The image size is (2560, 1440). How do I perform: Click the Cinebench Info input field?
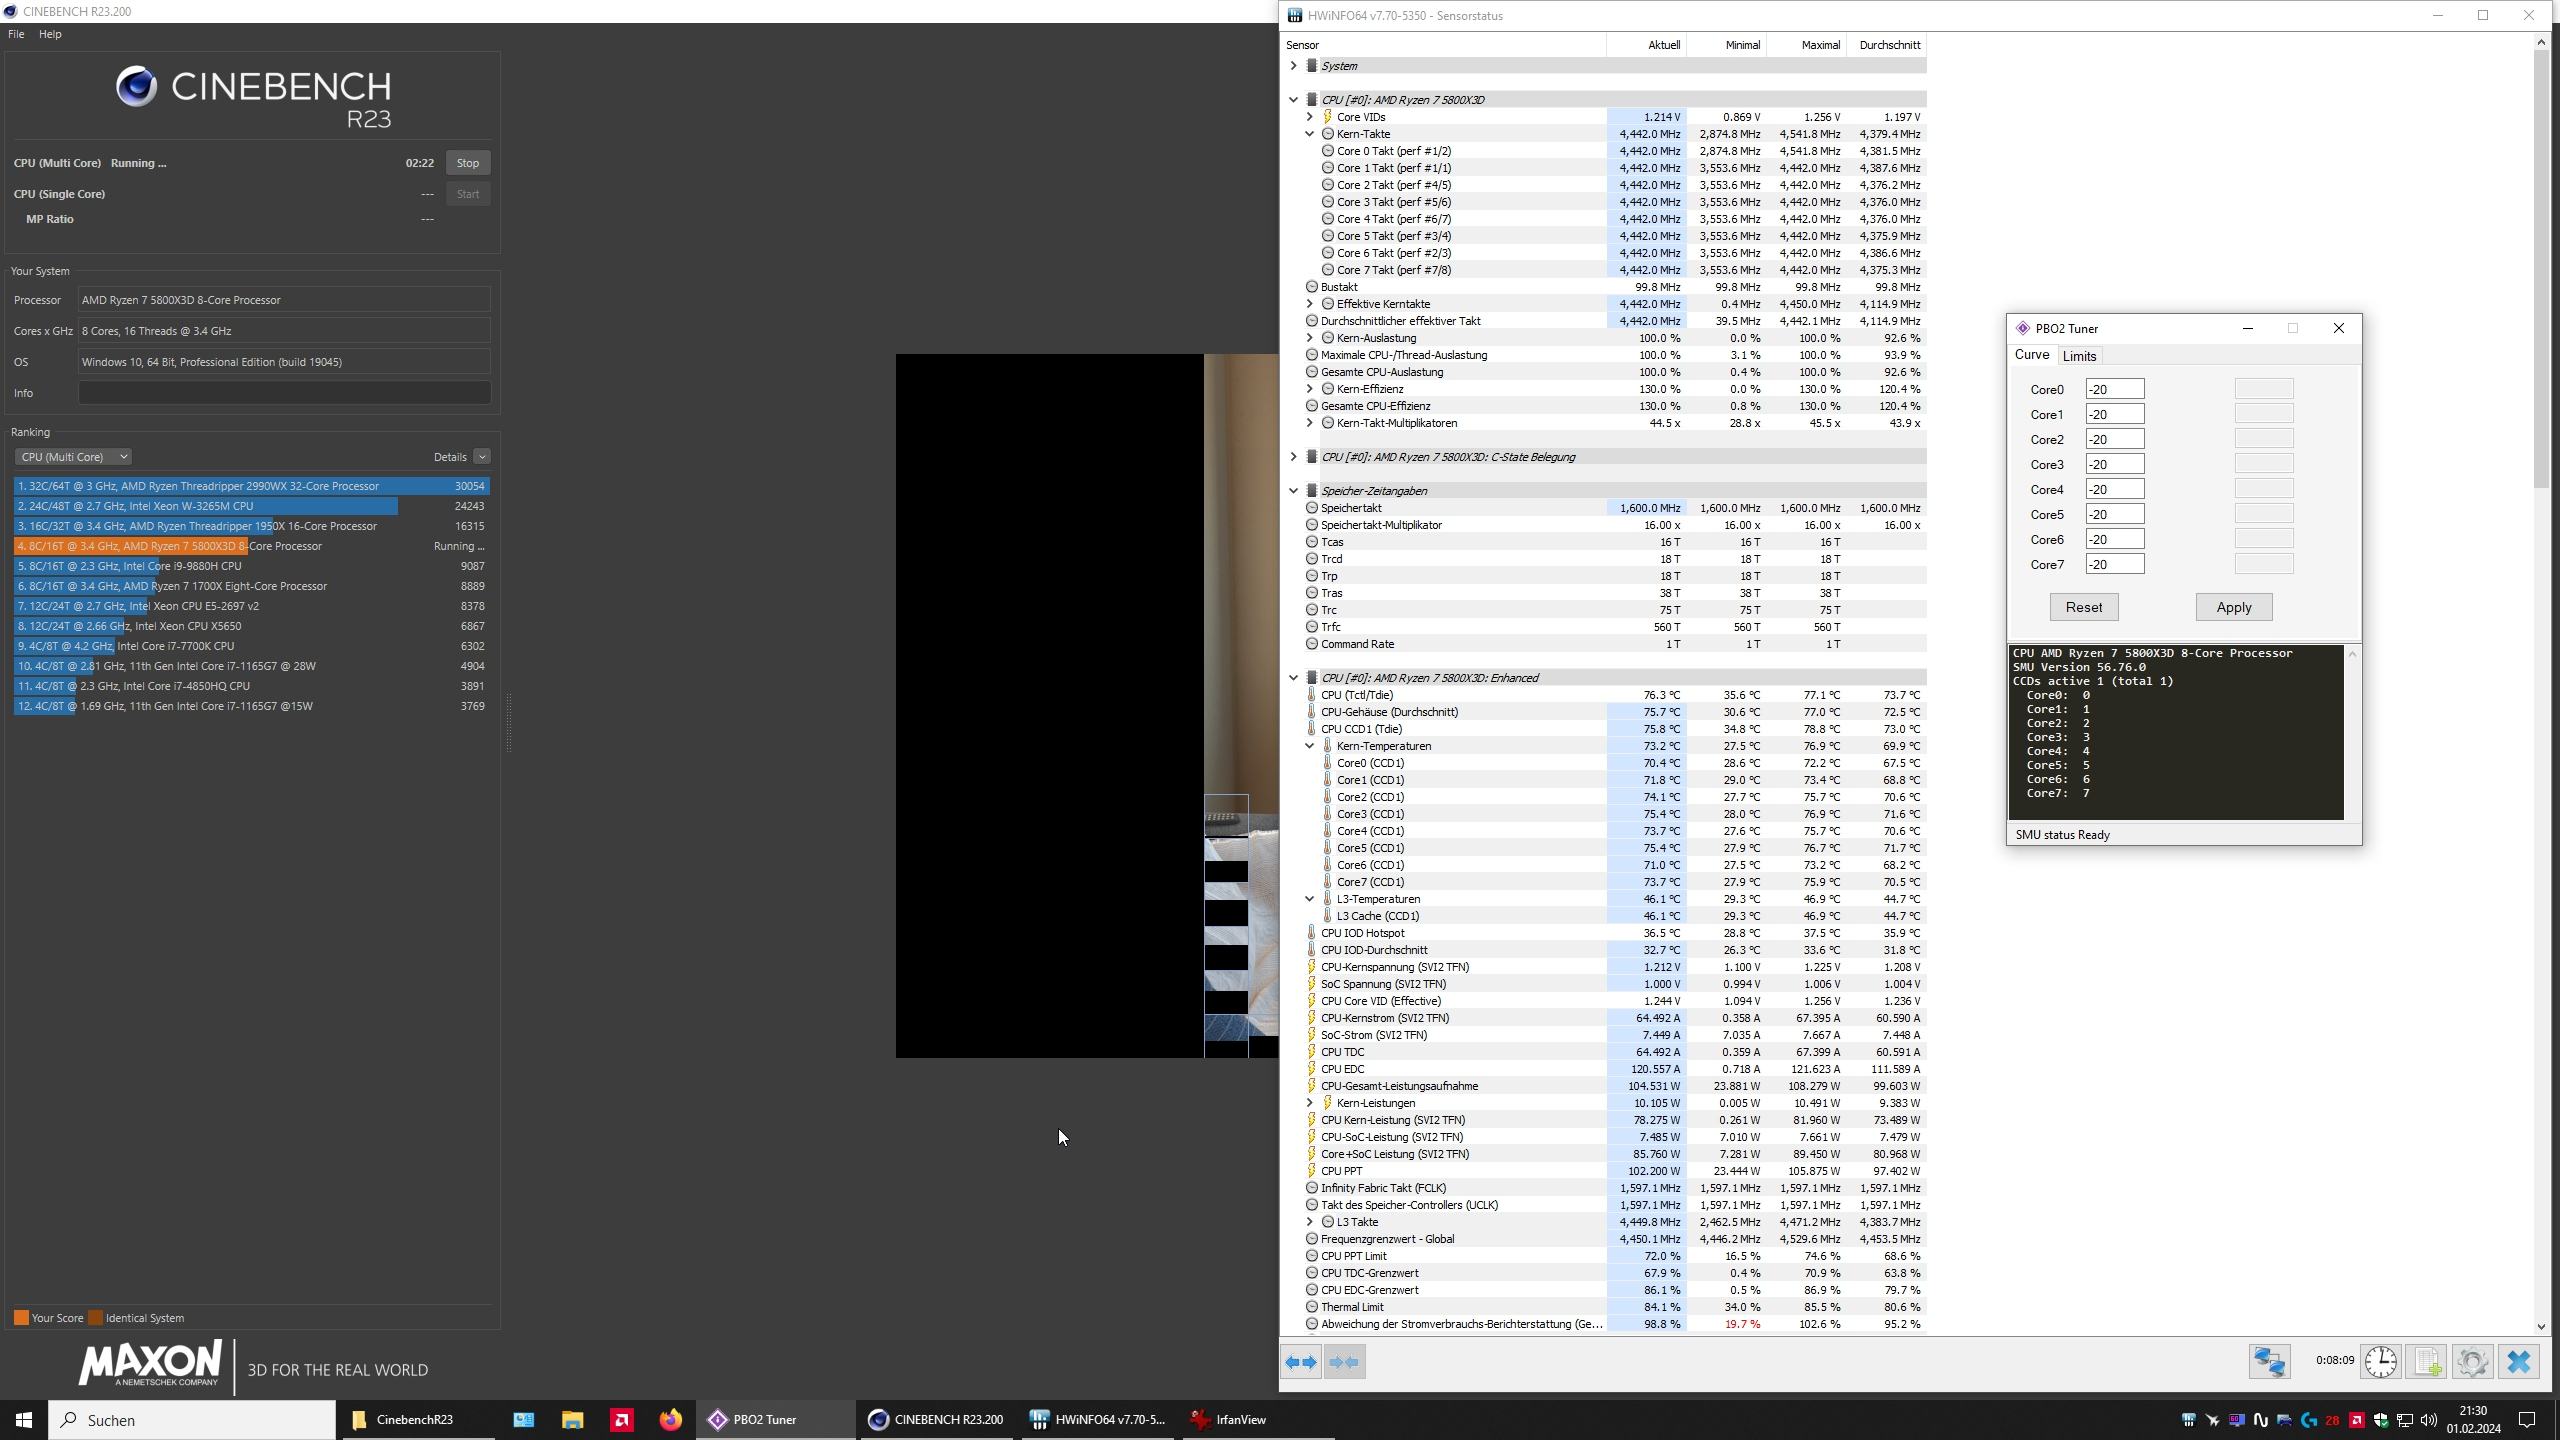click(x=285, y=393)
